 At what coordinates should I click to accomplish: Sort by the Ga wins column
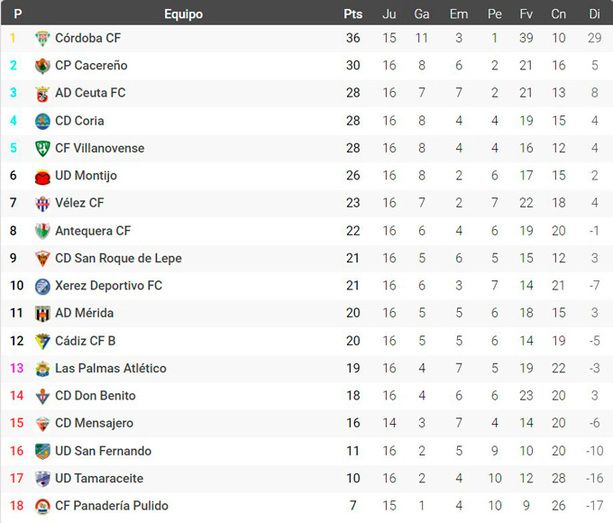coord(422,14)
